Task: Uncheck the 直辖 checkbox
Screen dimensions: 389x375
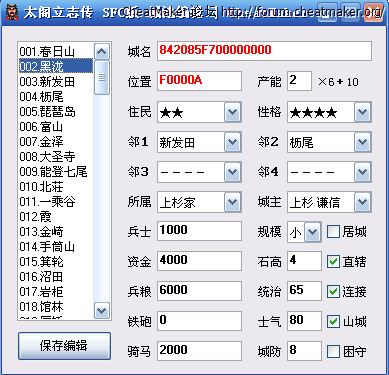Action: tap(333, 262)
